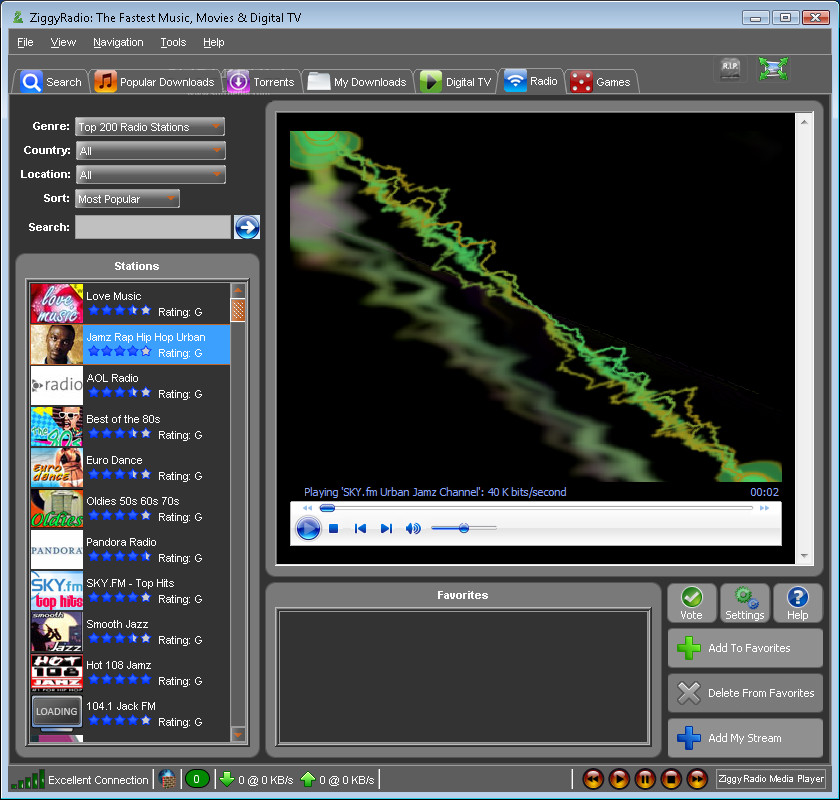Click the red rewind button in status bar
Viewport: 840px width, 800px height.
[x=593, y=779]
